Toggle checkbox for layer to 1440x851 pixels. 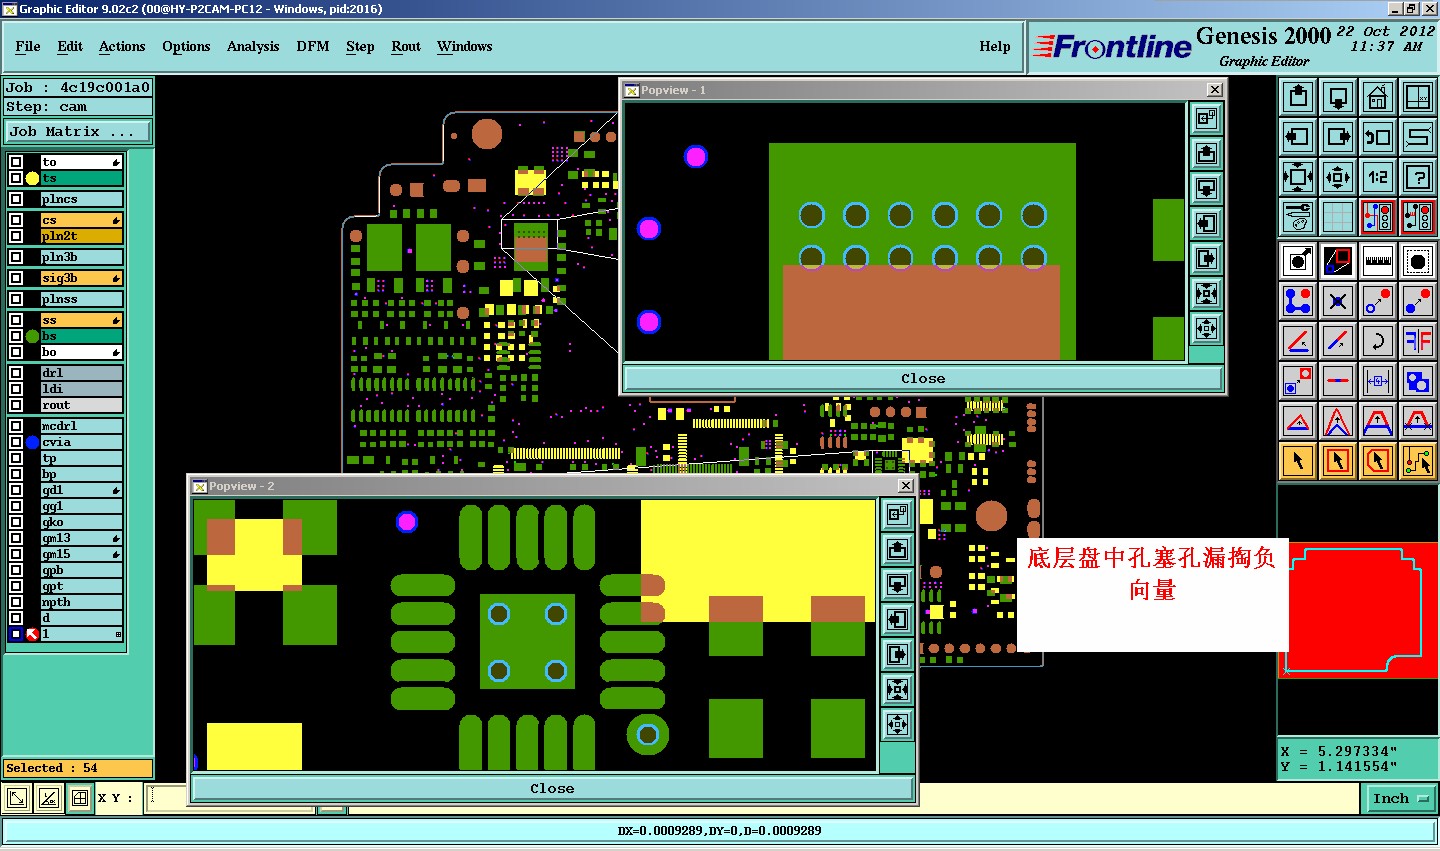(x=16, y=162)
